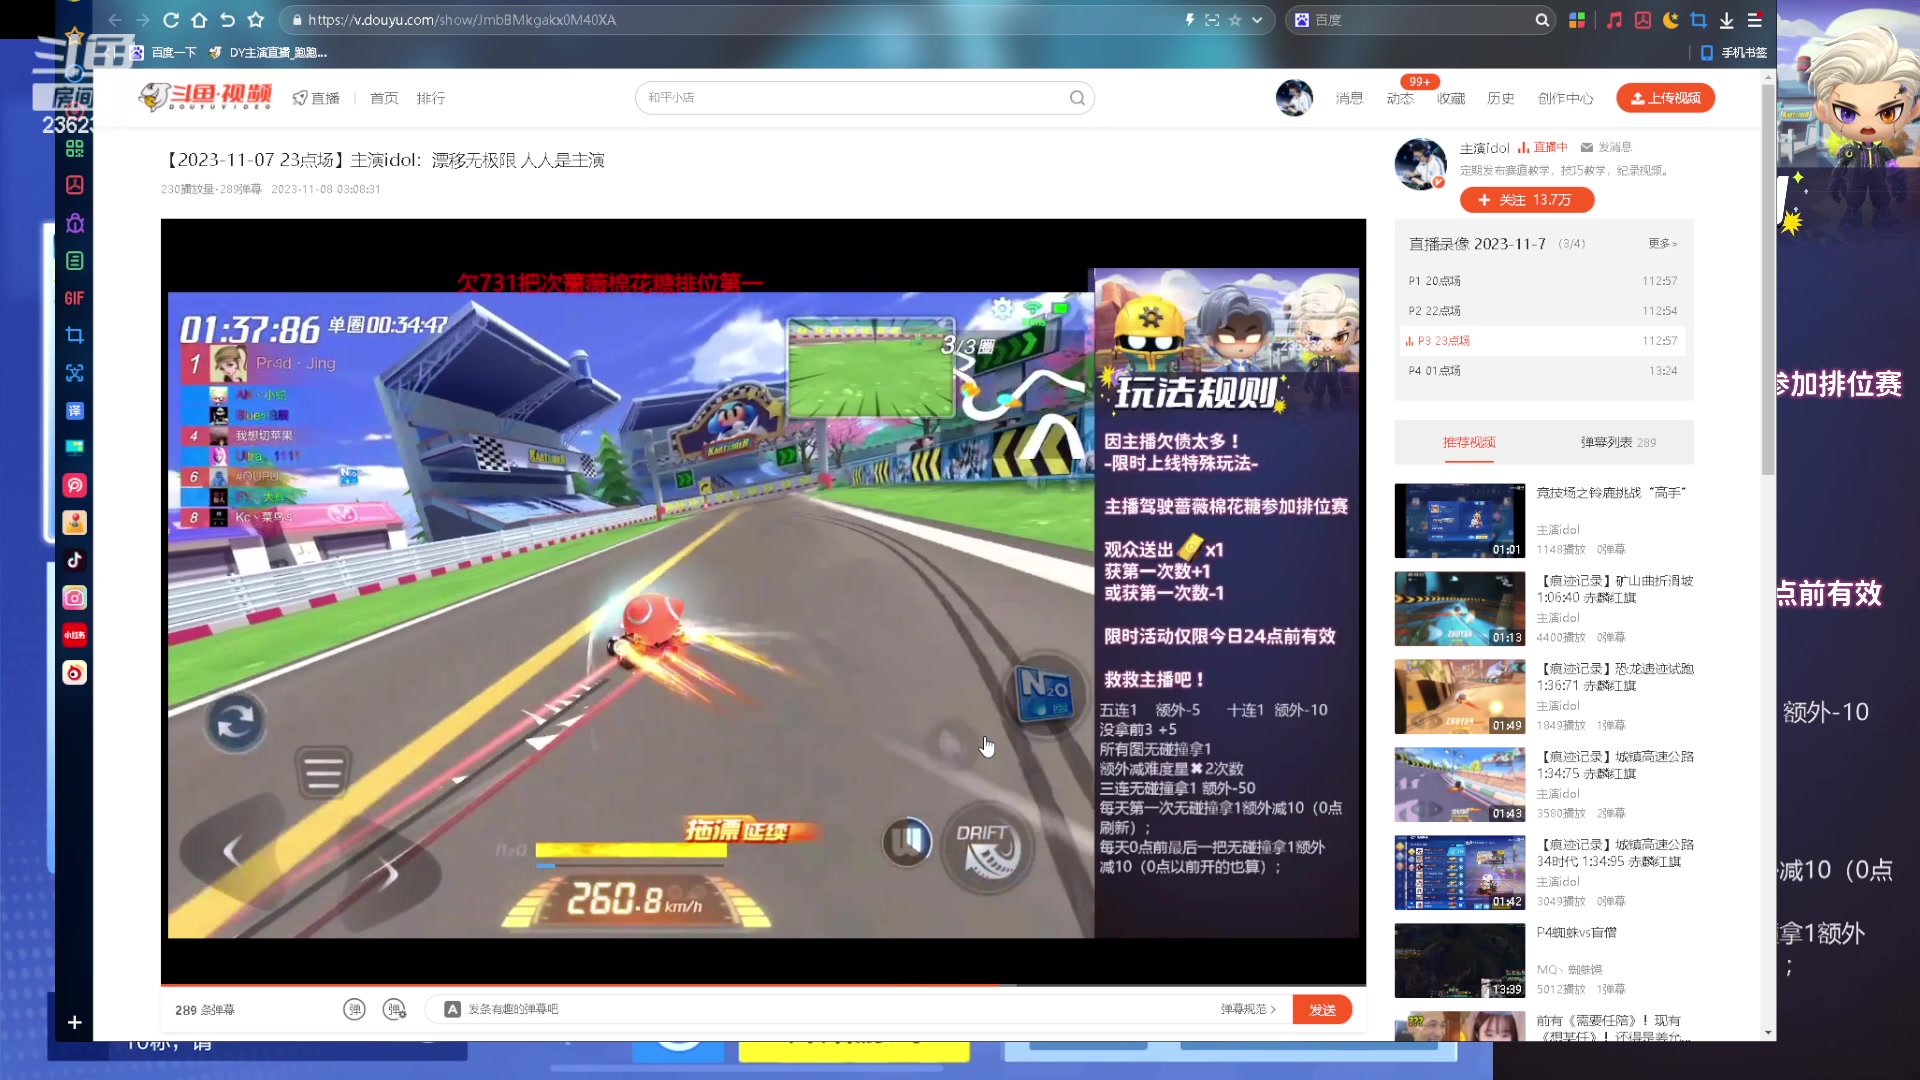Expand the address bar dropdown chevron
Viewport: 1920px width, 1080px height.
(x=1257, y=20)
